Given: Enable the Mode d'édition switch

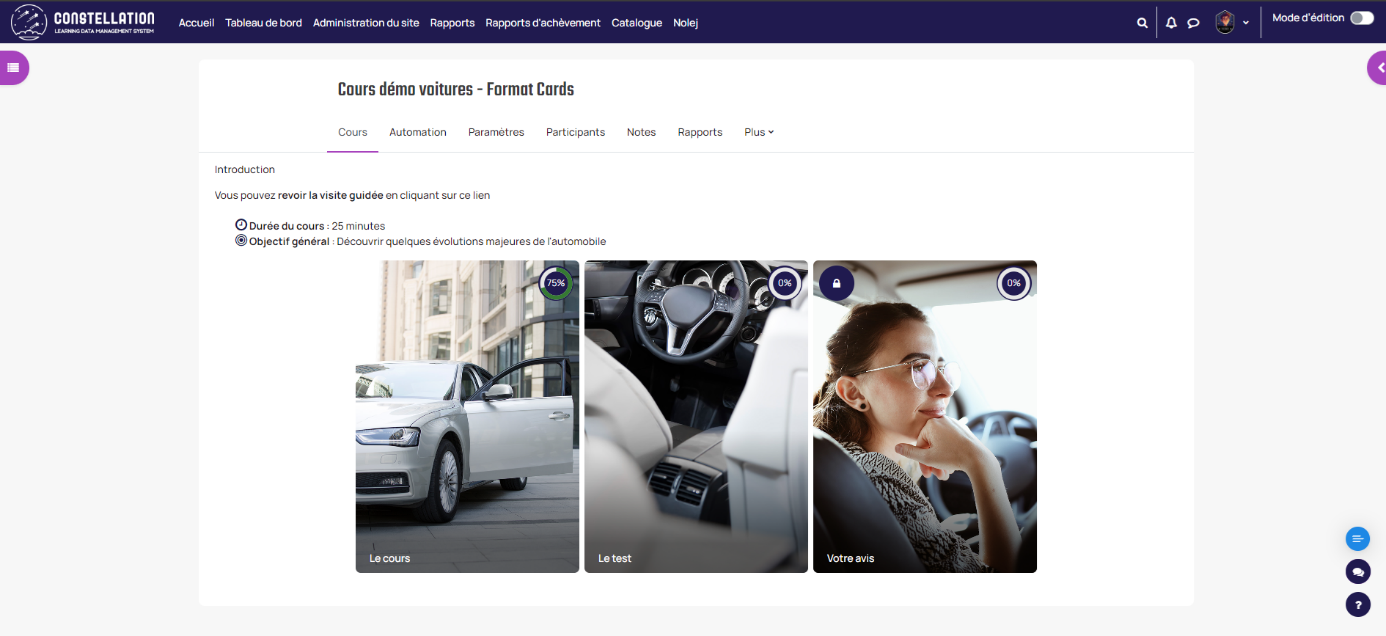Looking at the screenshot, I should tap(1361, 18).
